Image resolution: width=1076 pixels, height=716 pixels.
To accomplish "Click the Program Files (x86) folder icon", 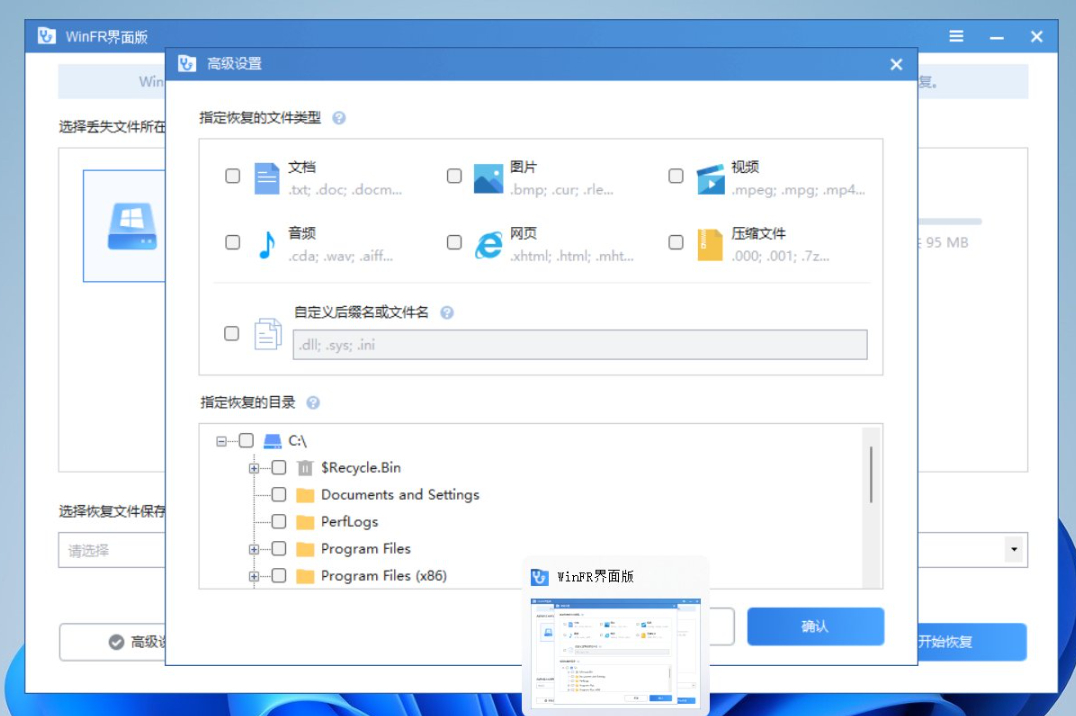I will (305, 577).
